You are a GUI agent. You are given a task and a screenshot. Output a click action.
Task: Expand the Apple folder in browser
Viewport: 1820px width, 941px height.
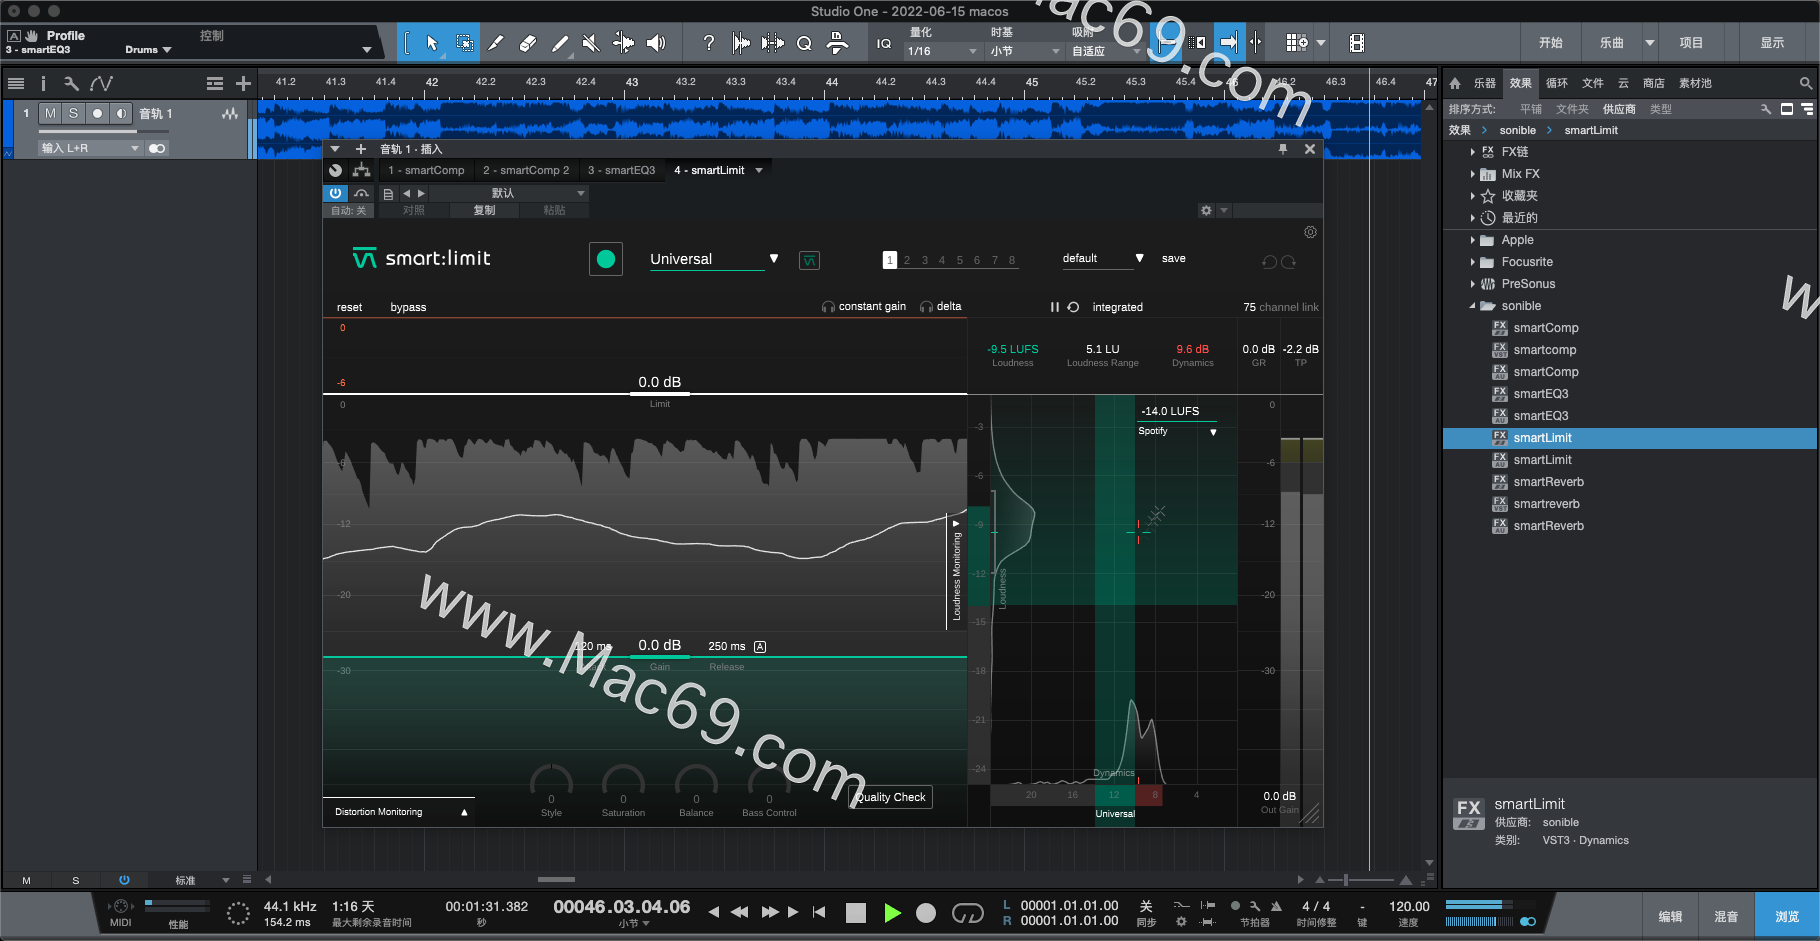[x=1472, y=240]
